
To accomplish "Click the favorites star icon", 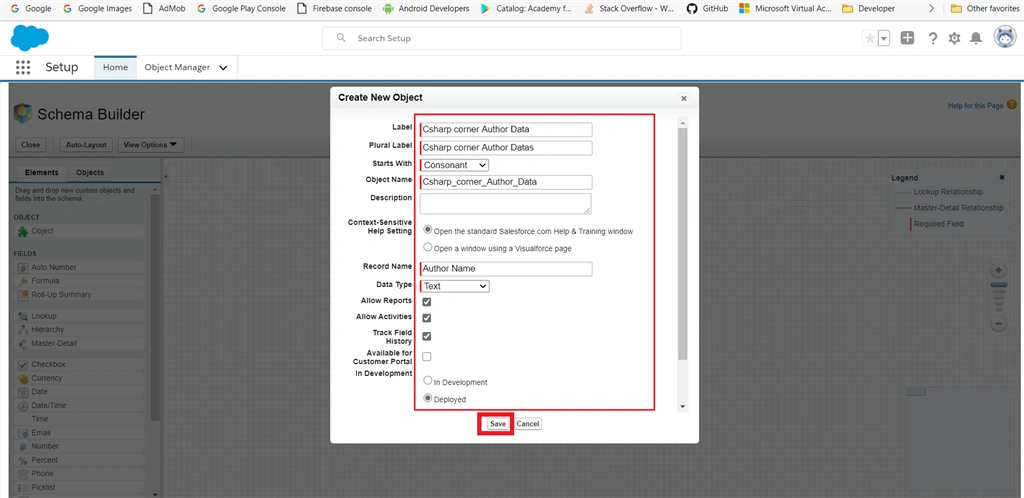I will tap(870, 39).
